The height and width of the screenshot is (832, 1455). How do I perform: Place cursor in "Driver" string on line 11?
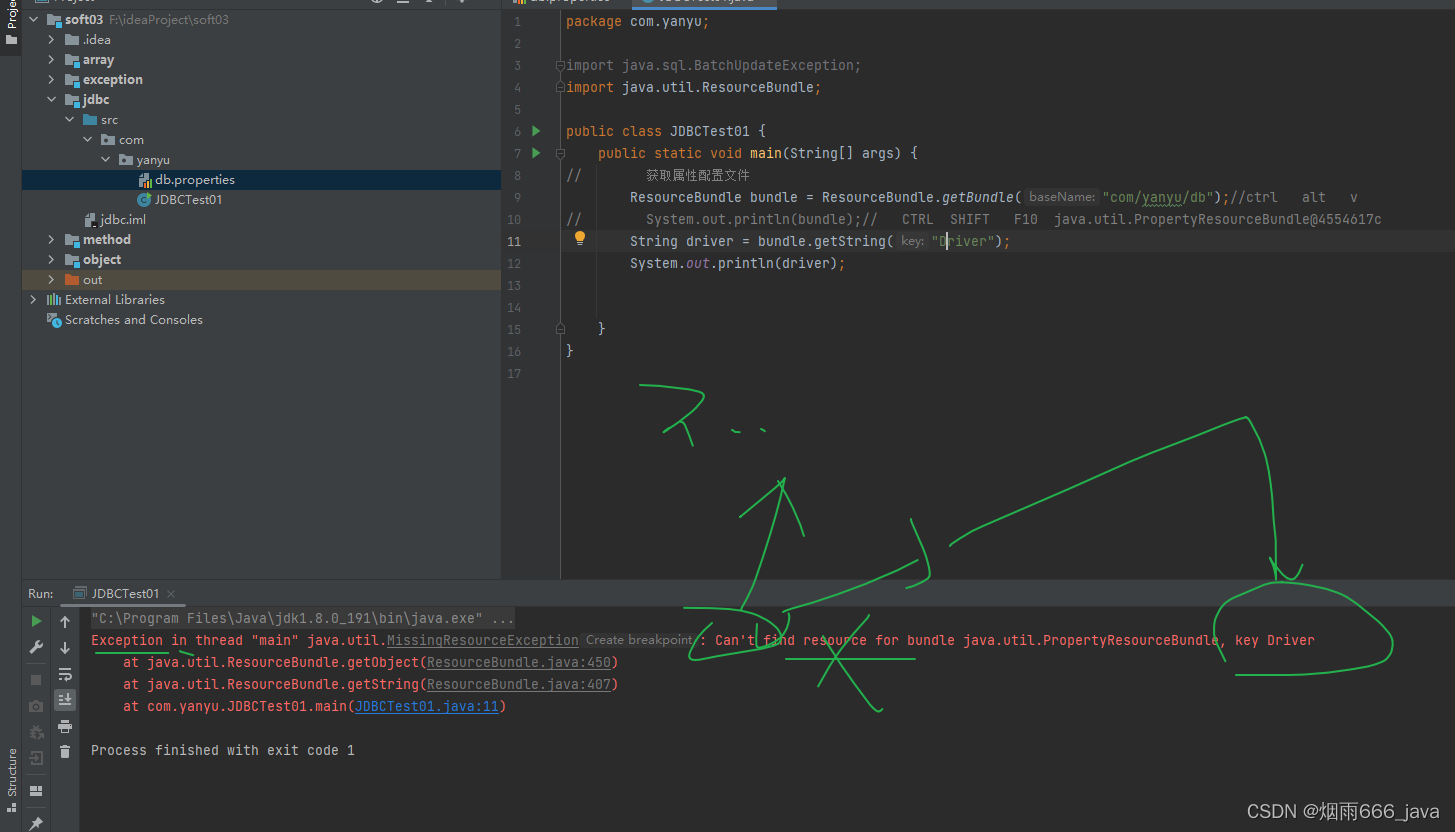(x=964, y=241)
